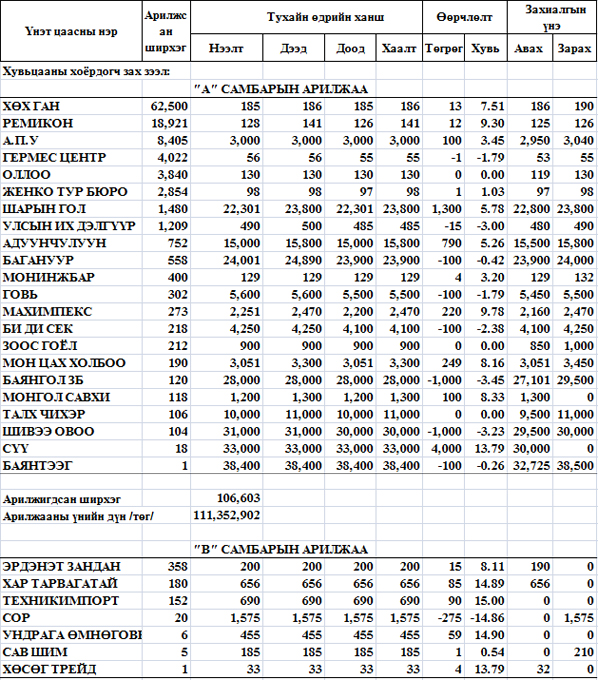Select total traded quantity 106,603 cell
The height and width of the screenshot is (680, 598).
pos(226,498)
